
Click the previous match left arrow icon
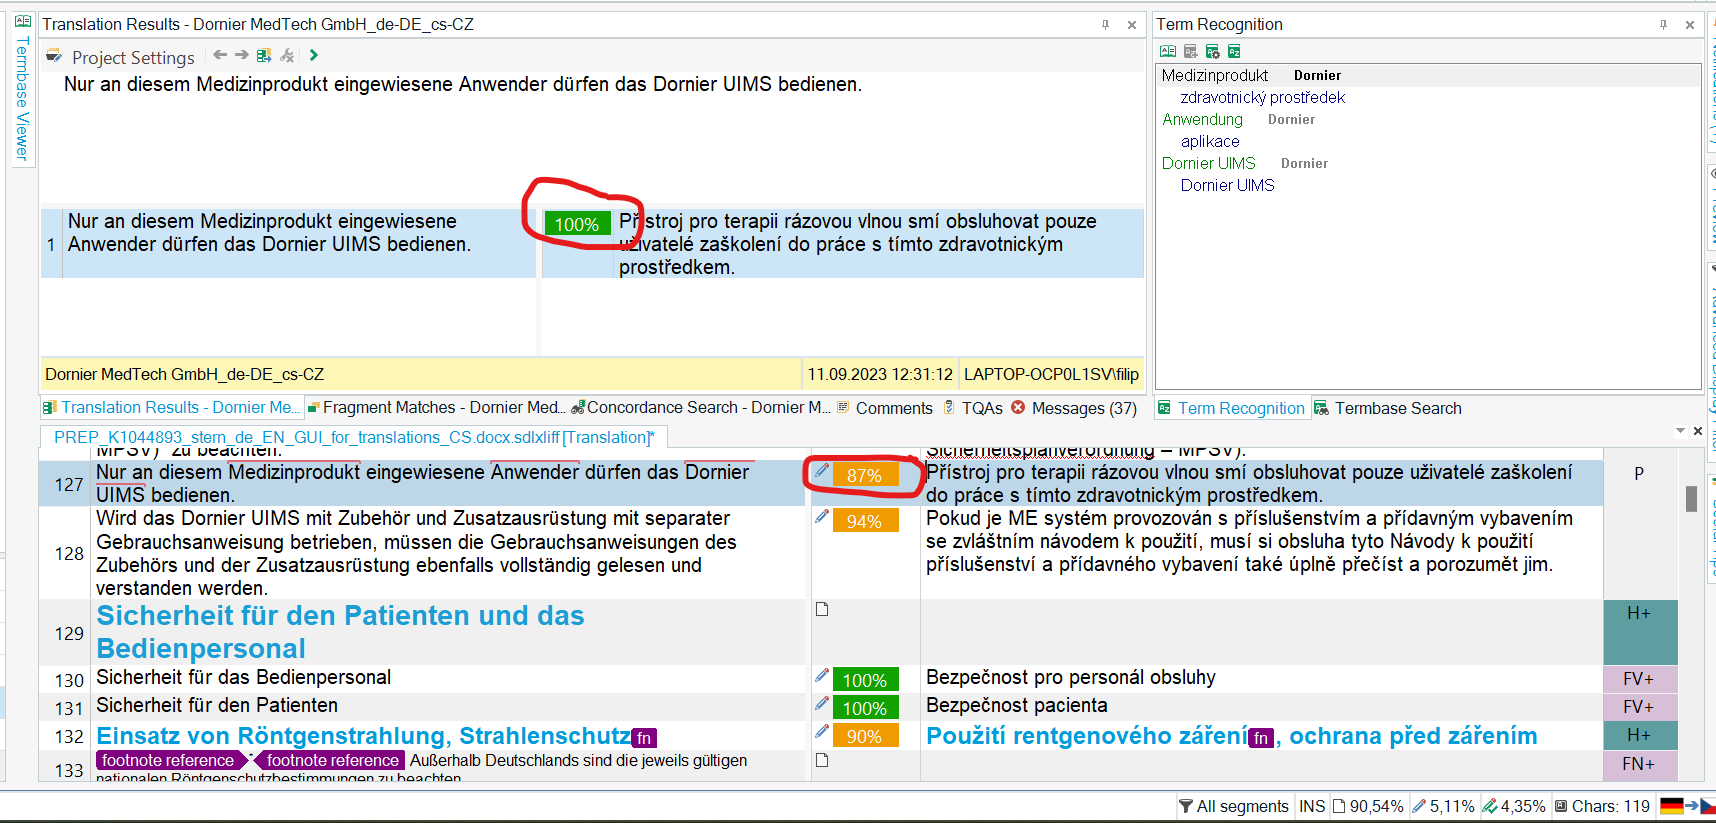220,55
